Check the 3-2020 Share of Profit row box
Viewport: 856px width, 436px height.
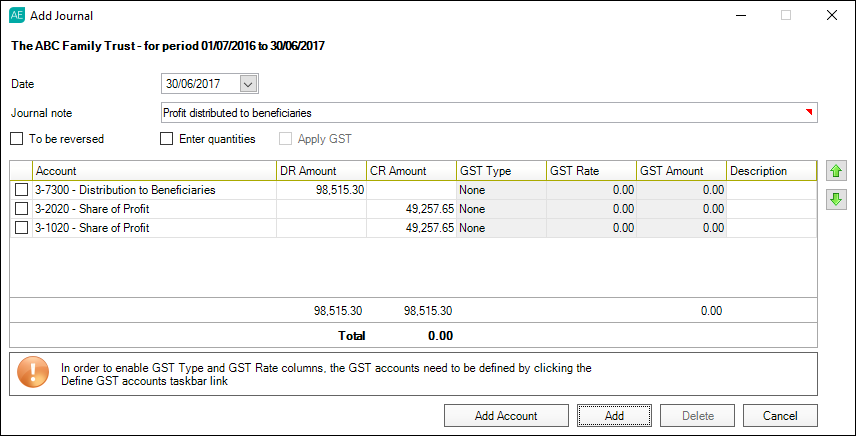[x=21, y=209]
